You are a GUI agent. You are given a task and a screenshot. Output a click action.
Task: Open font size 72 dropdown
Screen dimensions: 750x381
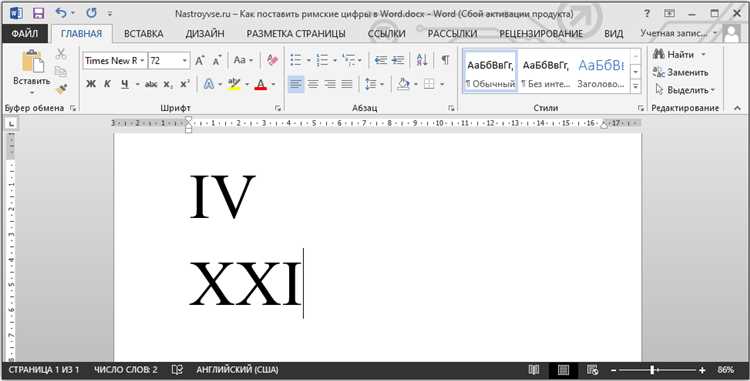pyautogui.click(x=185, y=61)
